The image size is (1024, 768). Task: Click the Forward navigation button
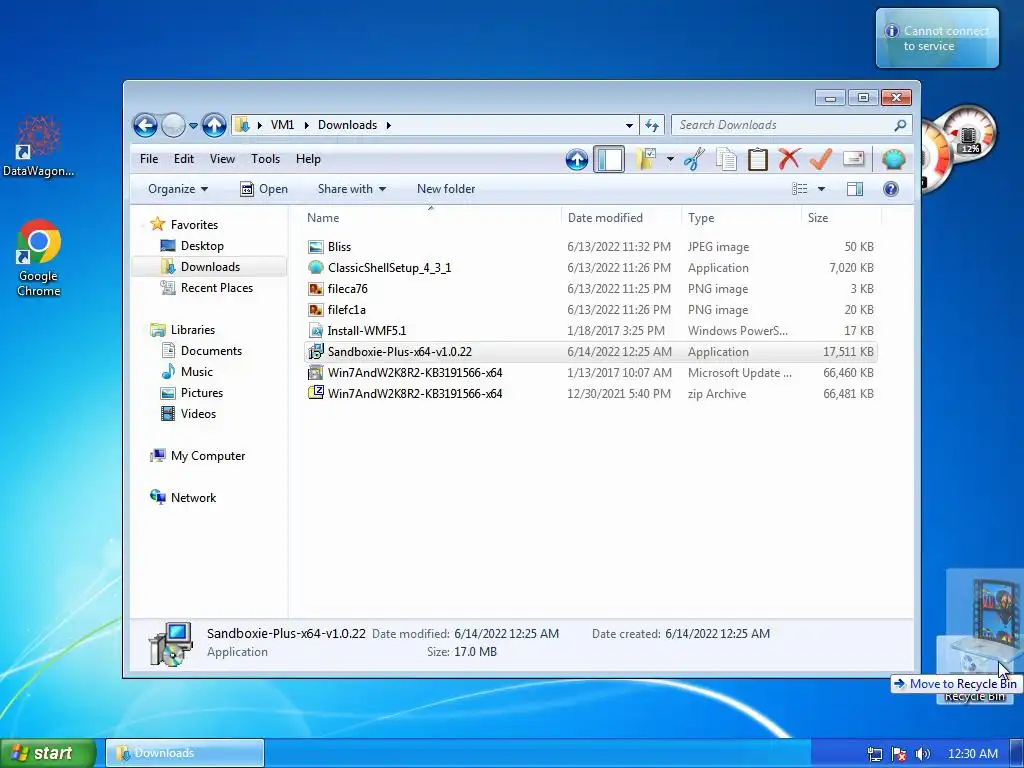tap(173, 125)
